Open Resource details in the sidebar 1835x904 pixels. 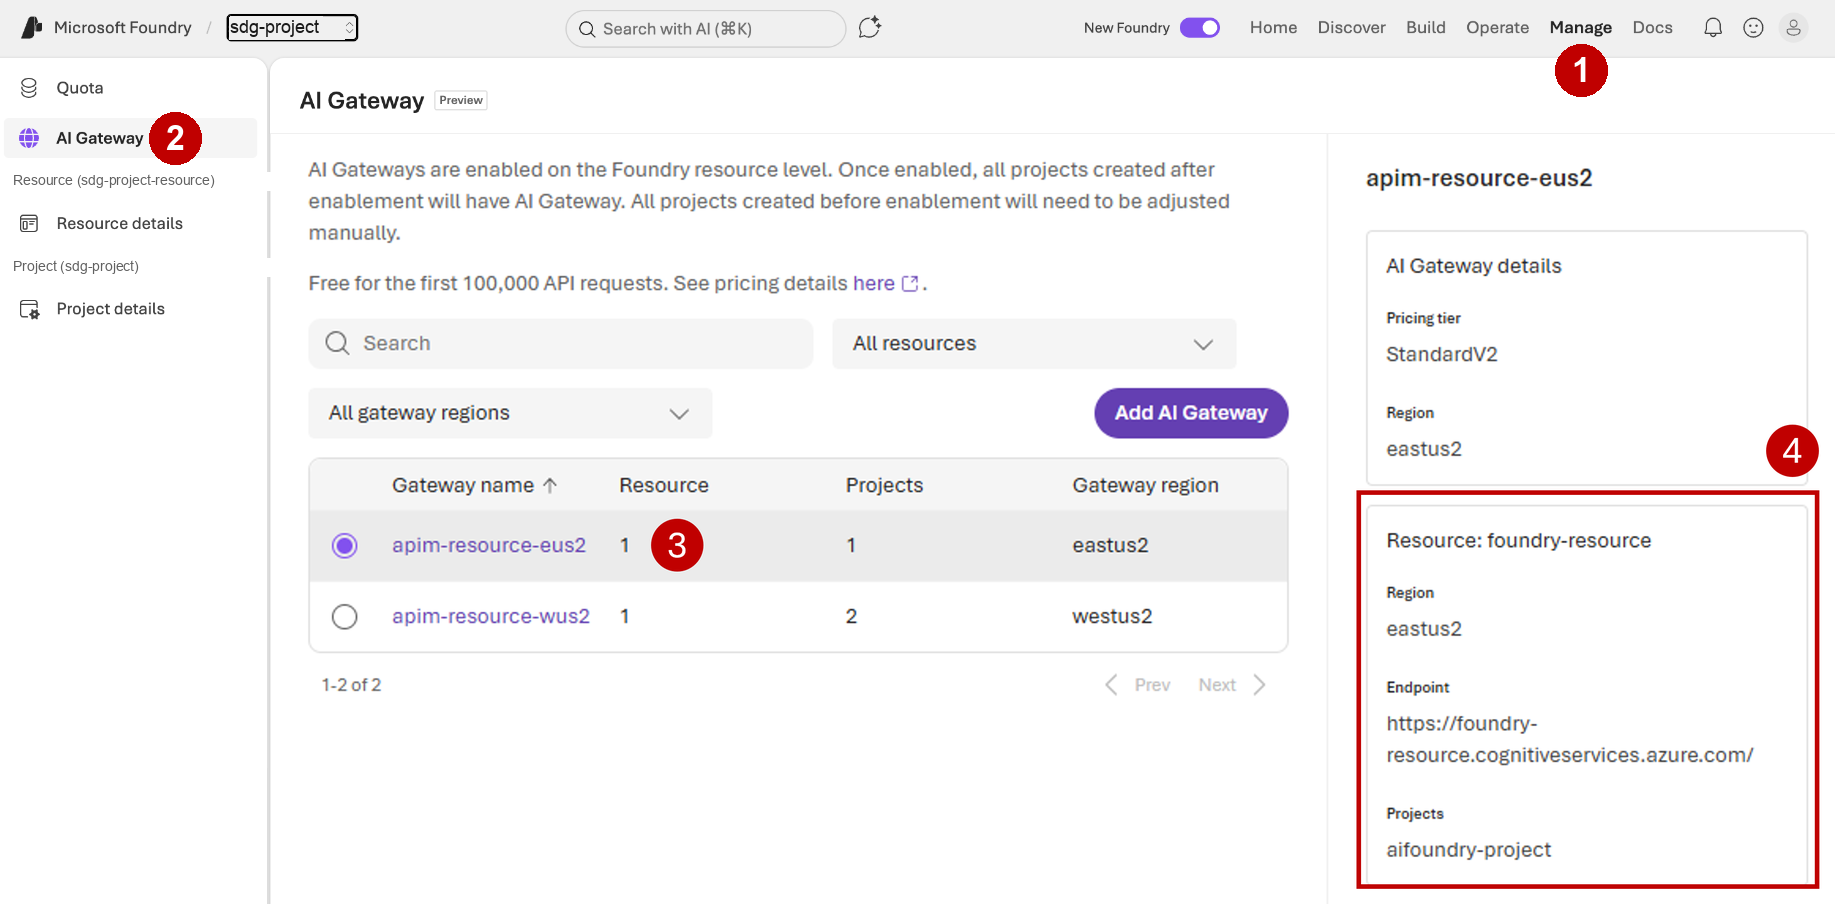click(131, 224)
